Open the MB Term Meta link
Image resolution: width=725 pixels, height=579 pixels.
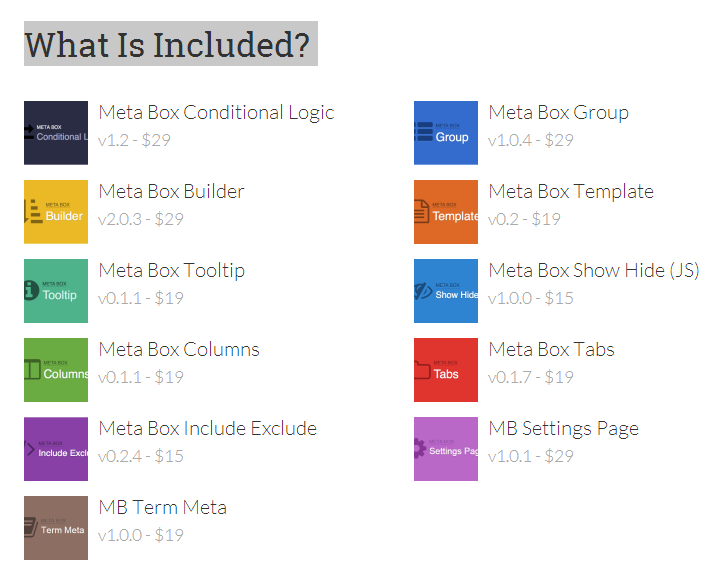pos(163,508)
